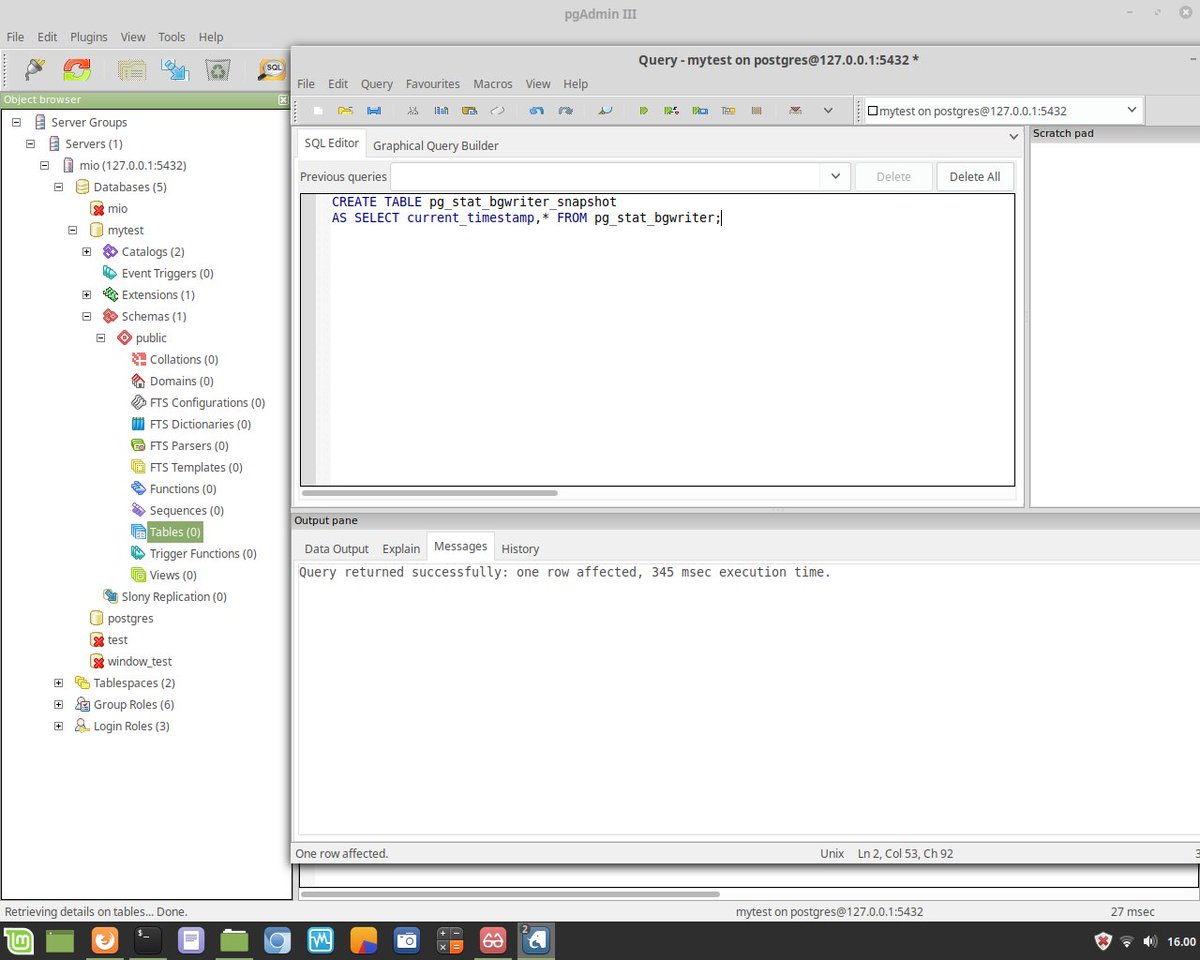Select the Tables (0) tree item
The image size is (1200, 960).
pos(174,531)
